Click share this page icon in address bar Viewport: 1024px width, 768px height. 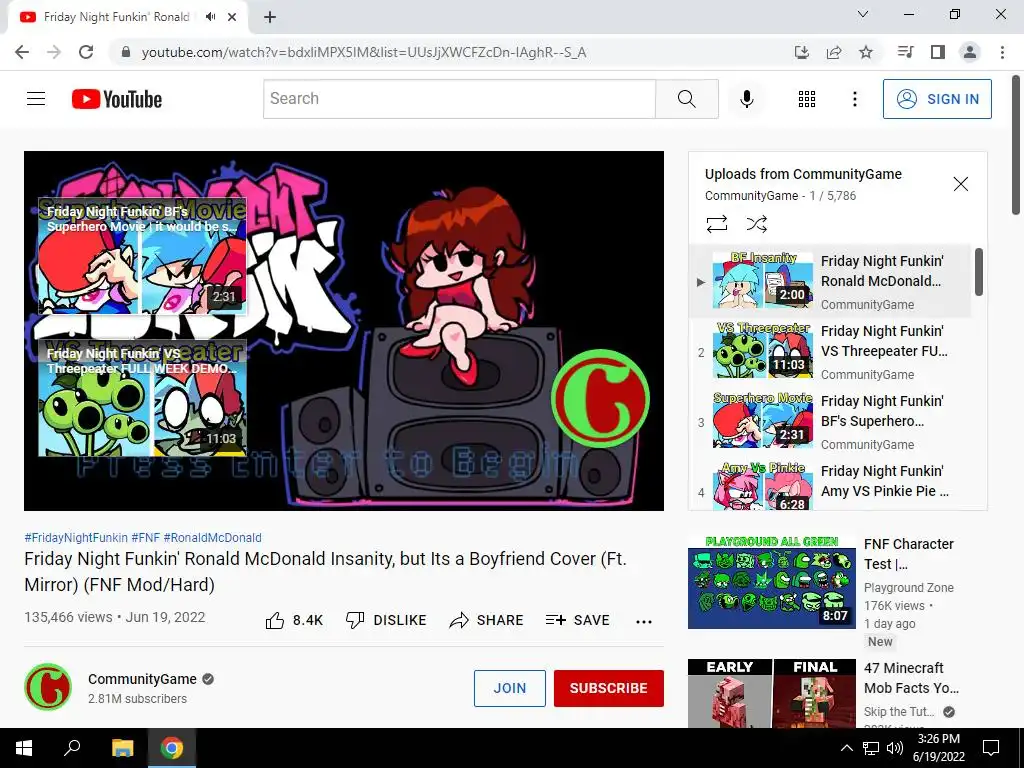pos(833,52)
